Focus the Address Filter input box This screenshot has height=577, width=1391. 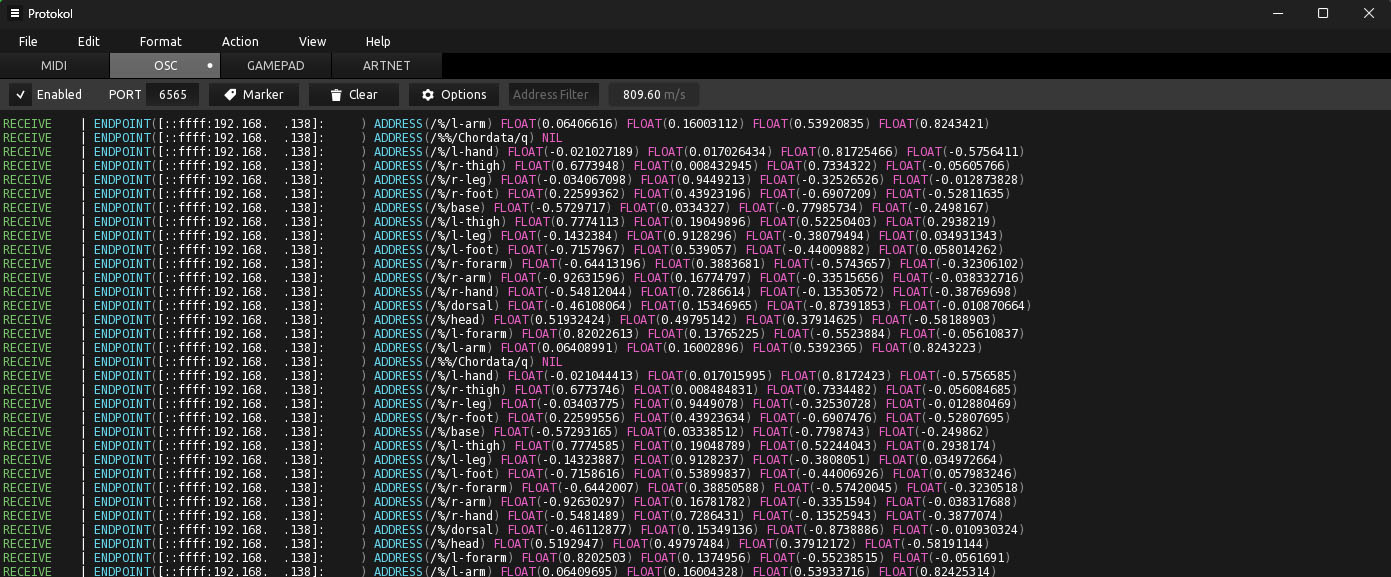point(554,95)
